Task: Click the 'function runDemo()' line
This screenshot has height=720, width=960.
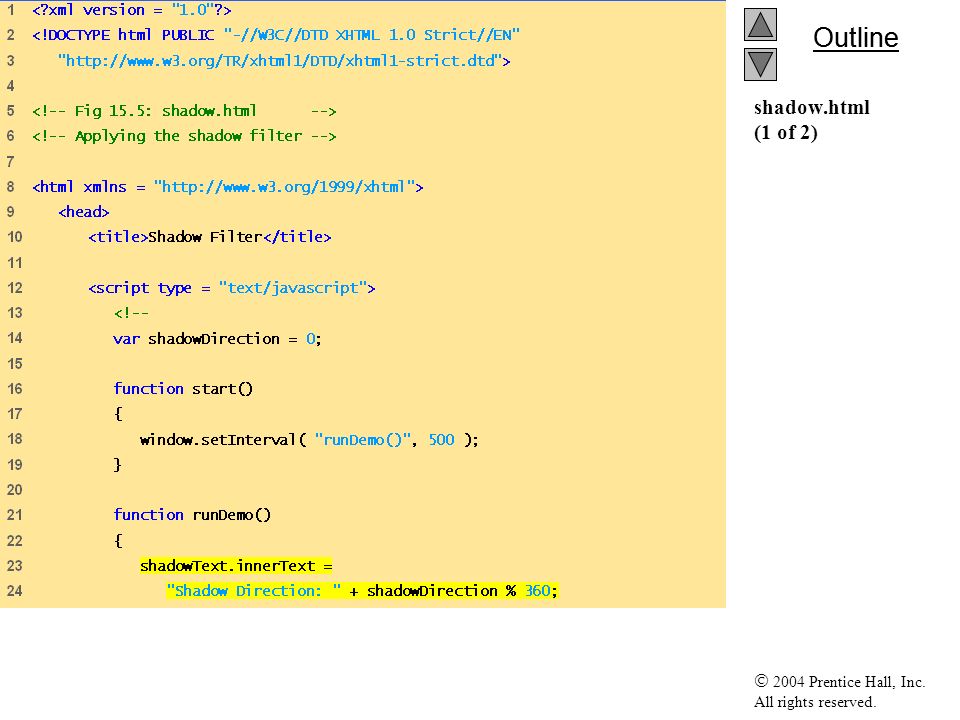Action: [192, 515]
